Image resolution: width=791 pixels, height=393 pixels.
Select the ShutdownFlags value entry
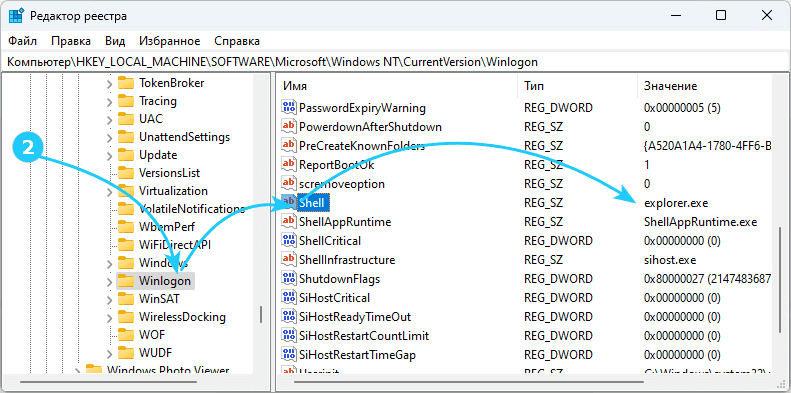[x=526, y=278]
